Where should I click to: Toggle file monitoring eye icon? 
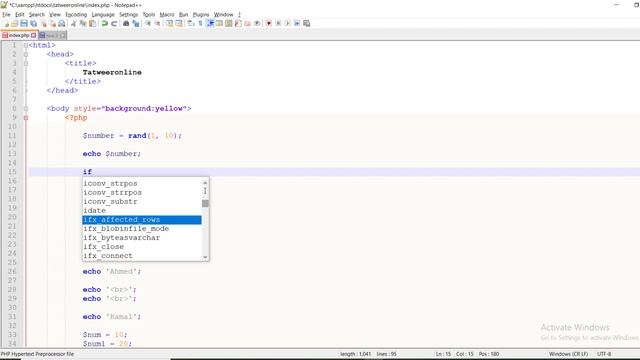pyautogui.click(x=257, y=24)
